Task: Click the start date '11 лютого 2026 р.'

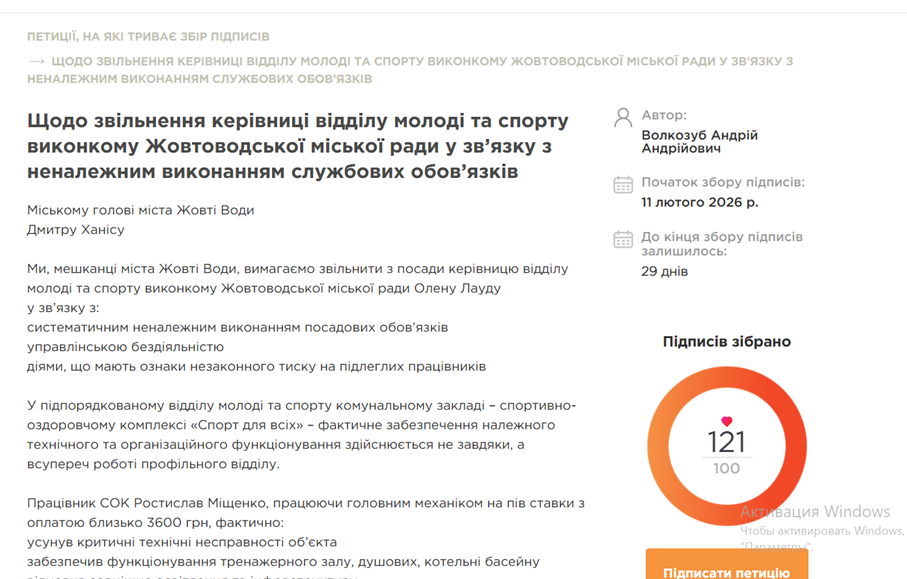Action: coord(699,202)
